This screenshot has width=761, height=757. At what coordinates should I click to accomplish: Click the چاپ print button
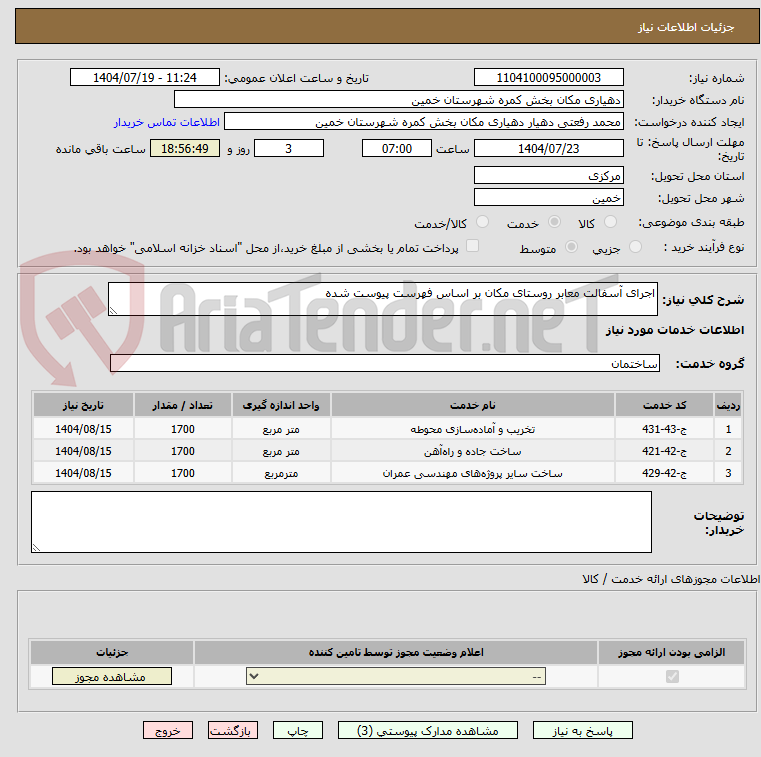298,730
